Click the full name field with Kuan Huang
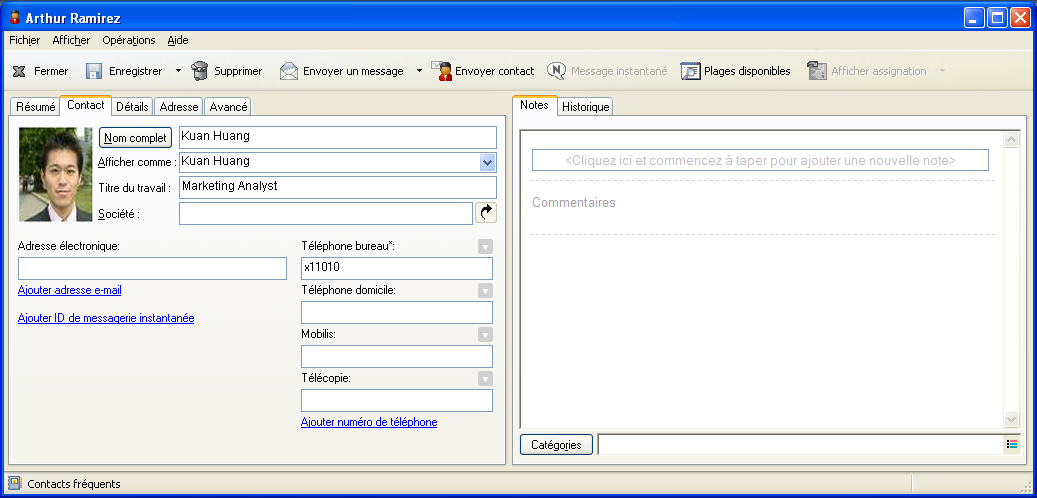 [x=338, y=138]
